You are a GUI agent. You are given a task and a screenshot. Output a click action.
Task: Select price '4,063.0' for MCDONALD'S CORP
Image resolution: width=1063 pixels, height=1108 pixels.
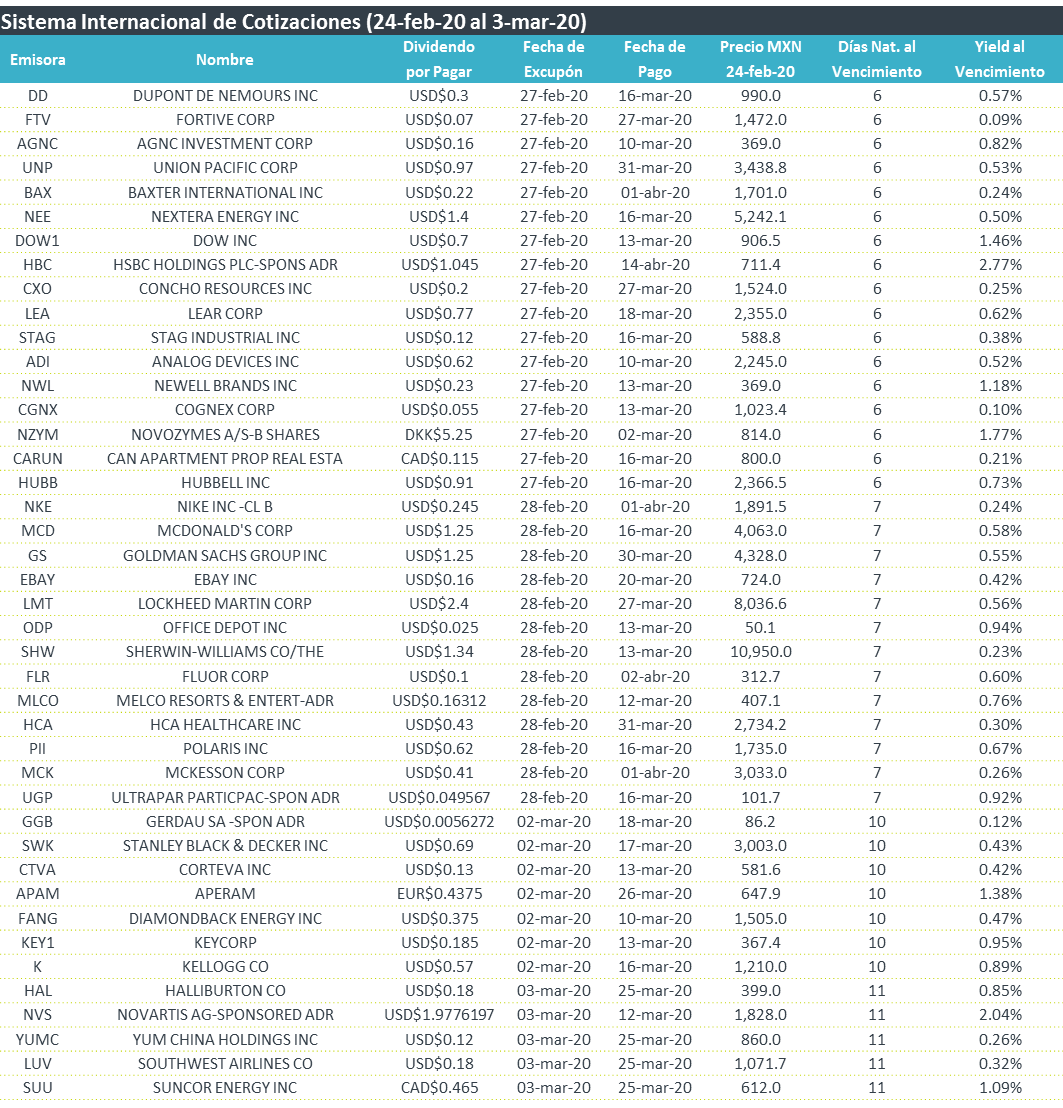[x=760, y=531]
